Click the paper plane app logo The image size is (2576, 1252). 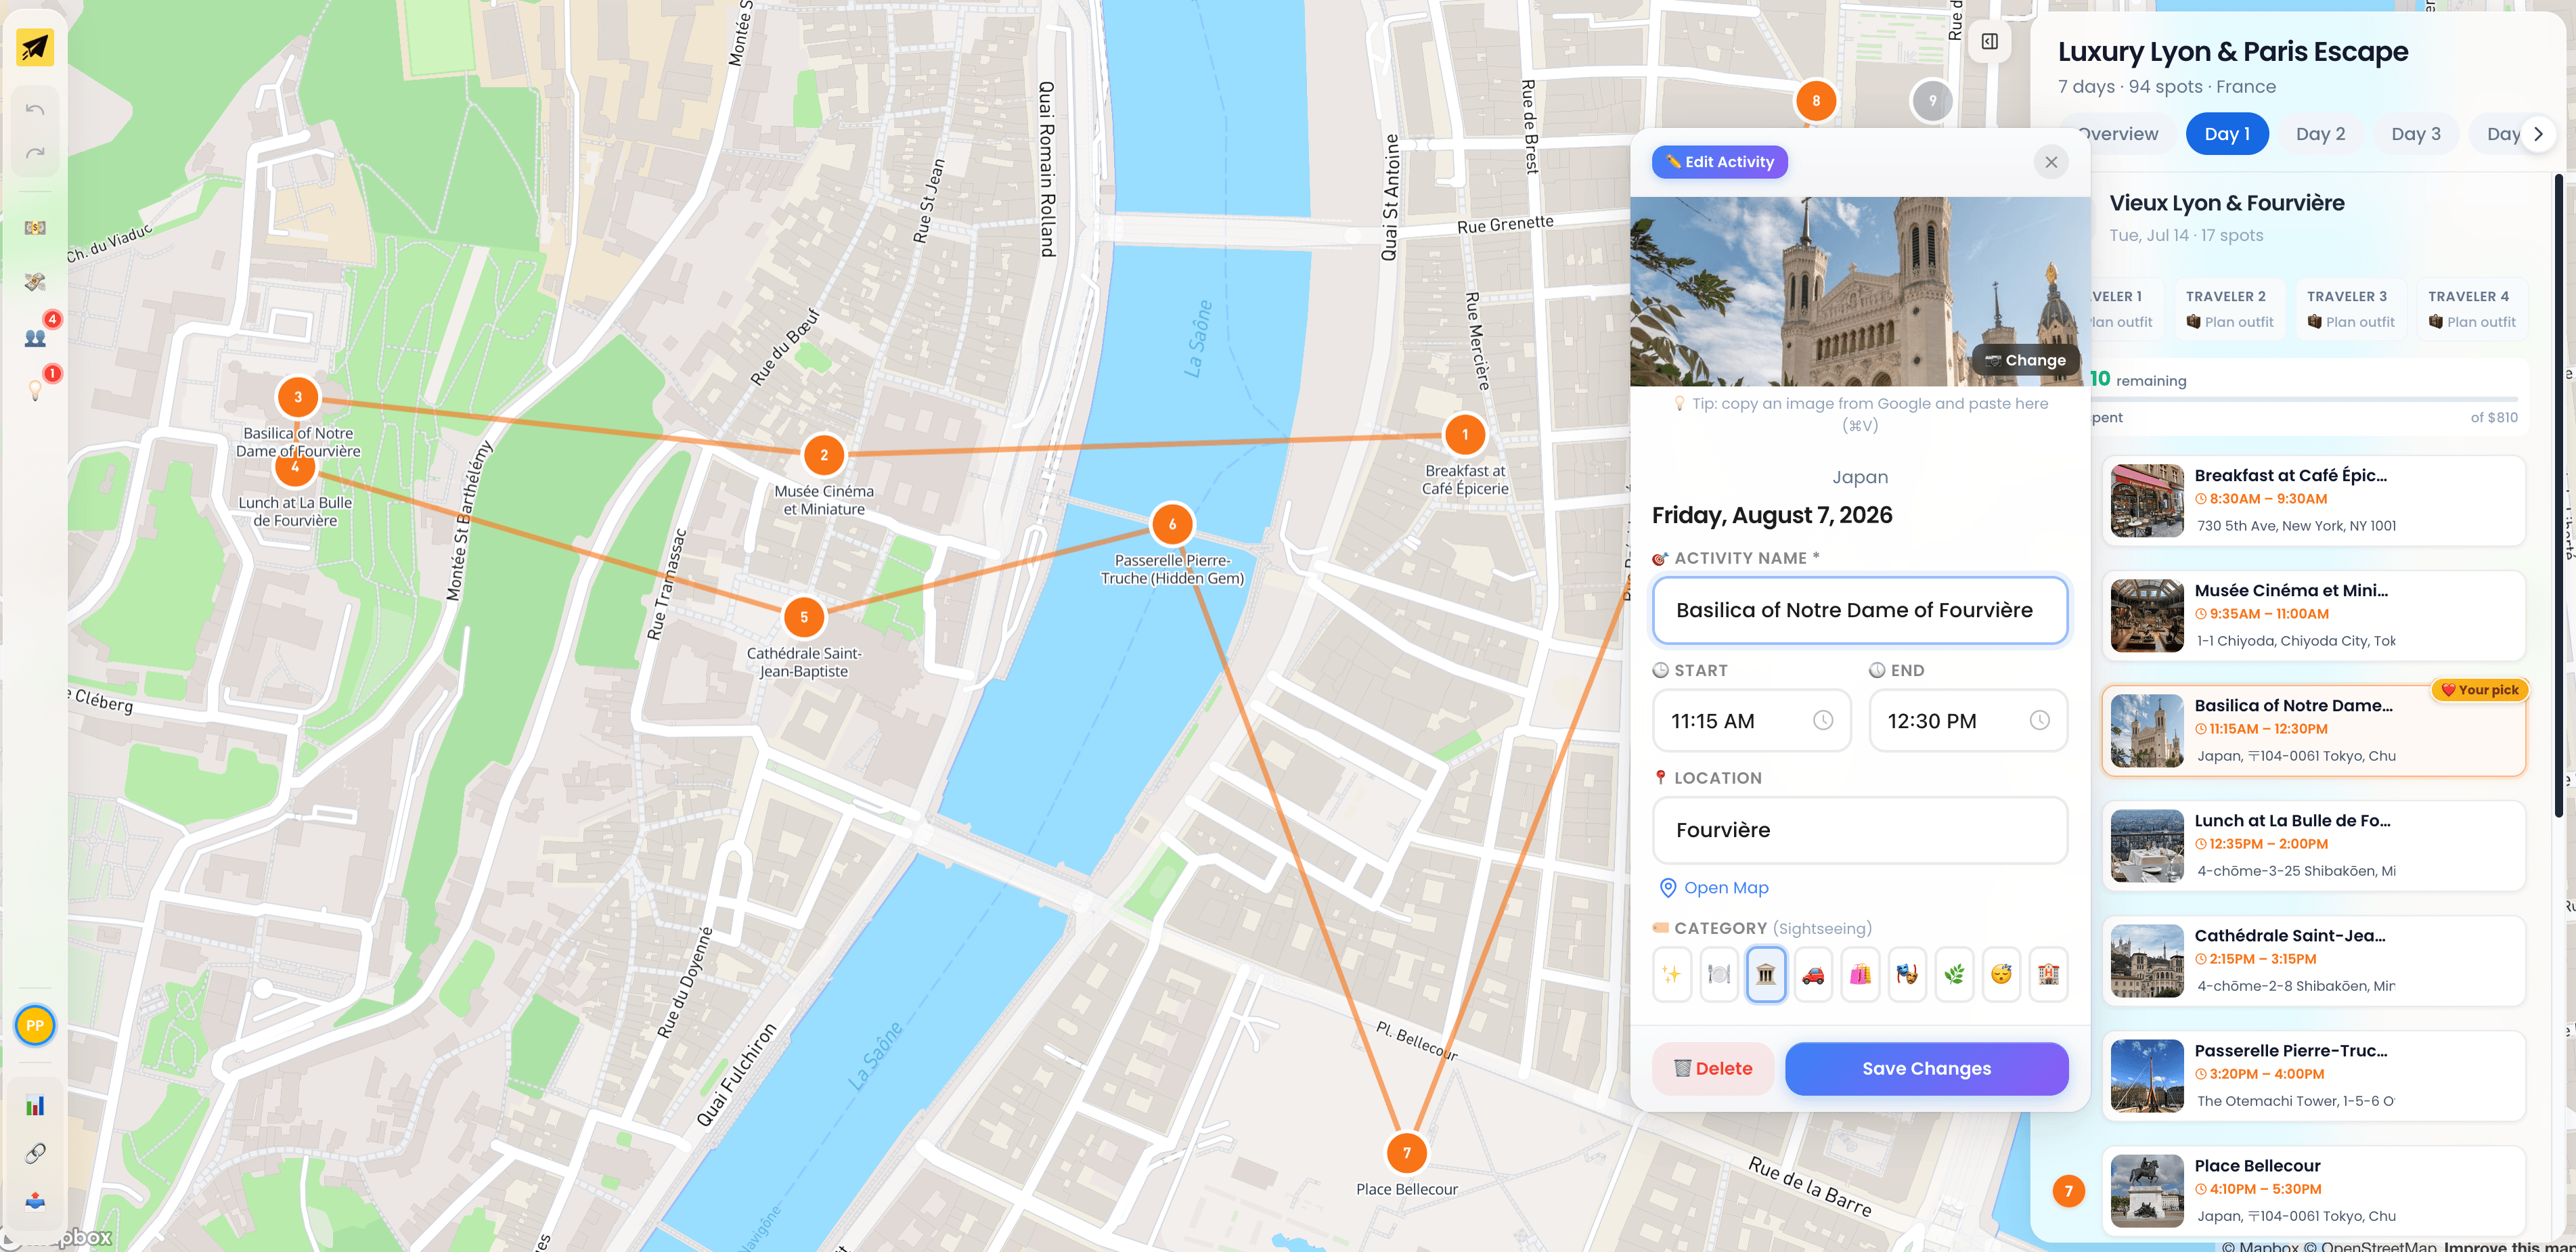pos(35,47)
